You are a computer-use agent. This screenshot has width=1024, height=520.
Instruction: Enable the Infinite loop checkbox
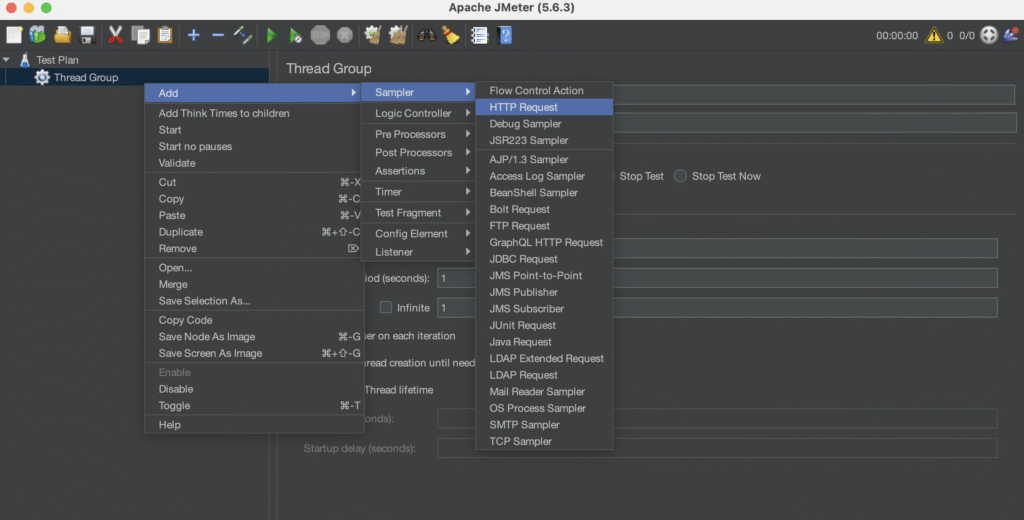[386, 308]
